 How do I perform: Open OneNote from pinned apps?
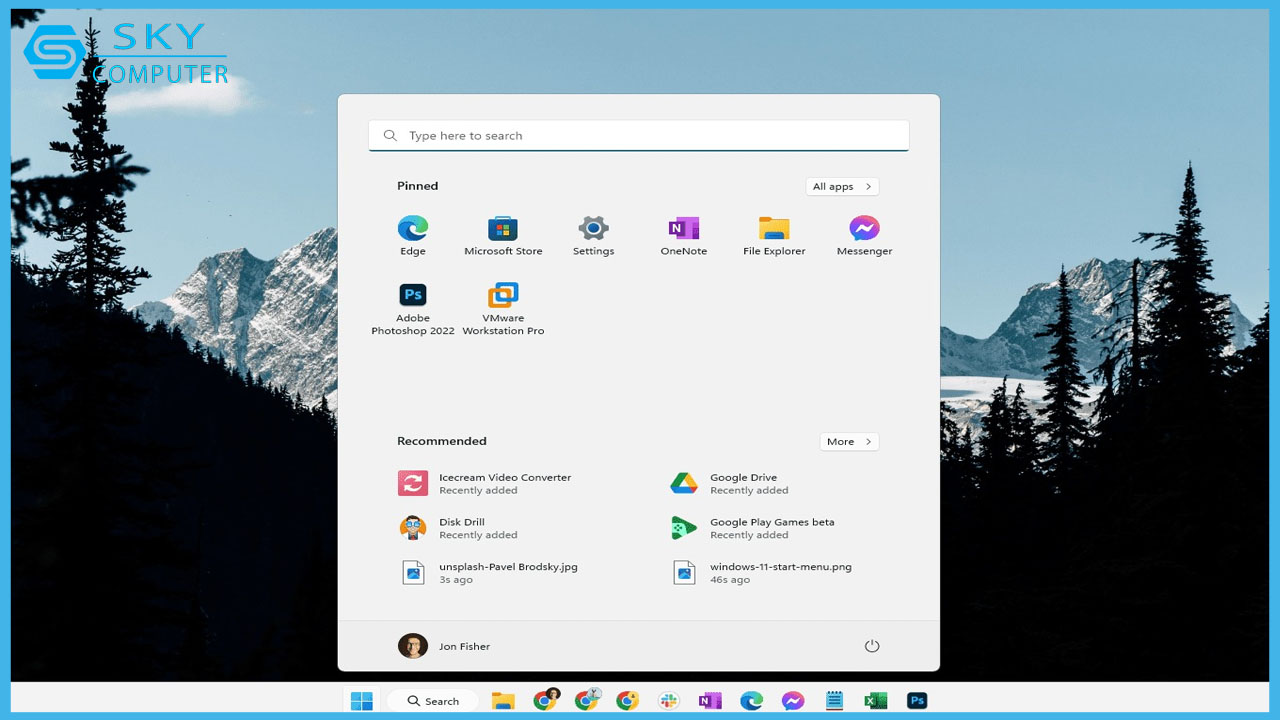[x=684, y=230]
